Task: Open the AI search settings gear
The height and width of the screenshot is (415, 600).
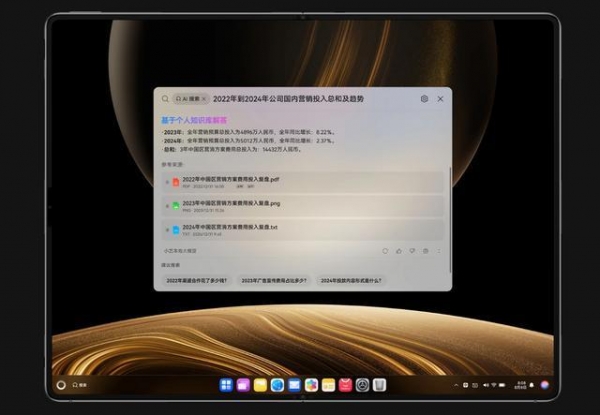Action: click(x=424, y=99)
